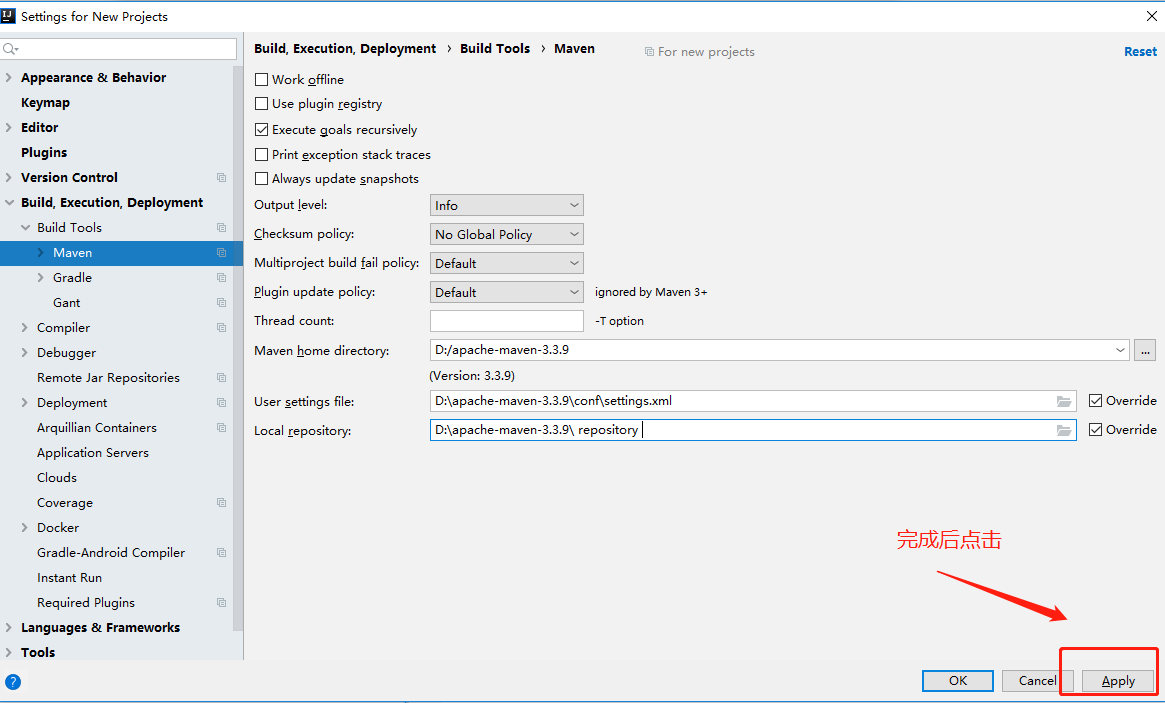
Task: Click the copy icon beside Gant row
Action: [221, 302]
